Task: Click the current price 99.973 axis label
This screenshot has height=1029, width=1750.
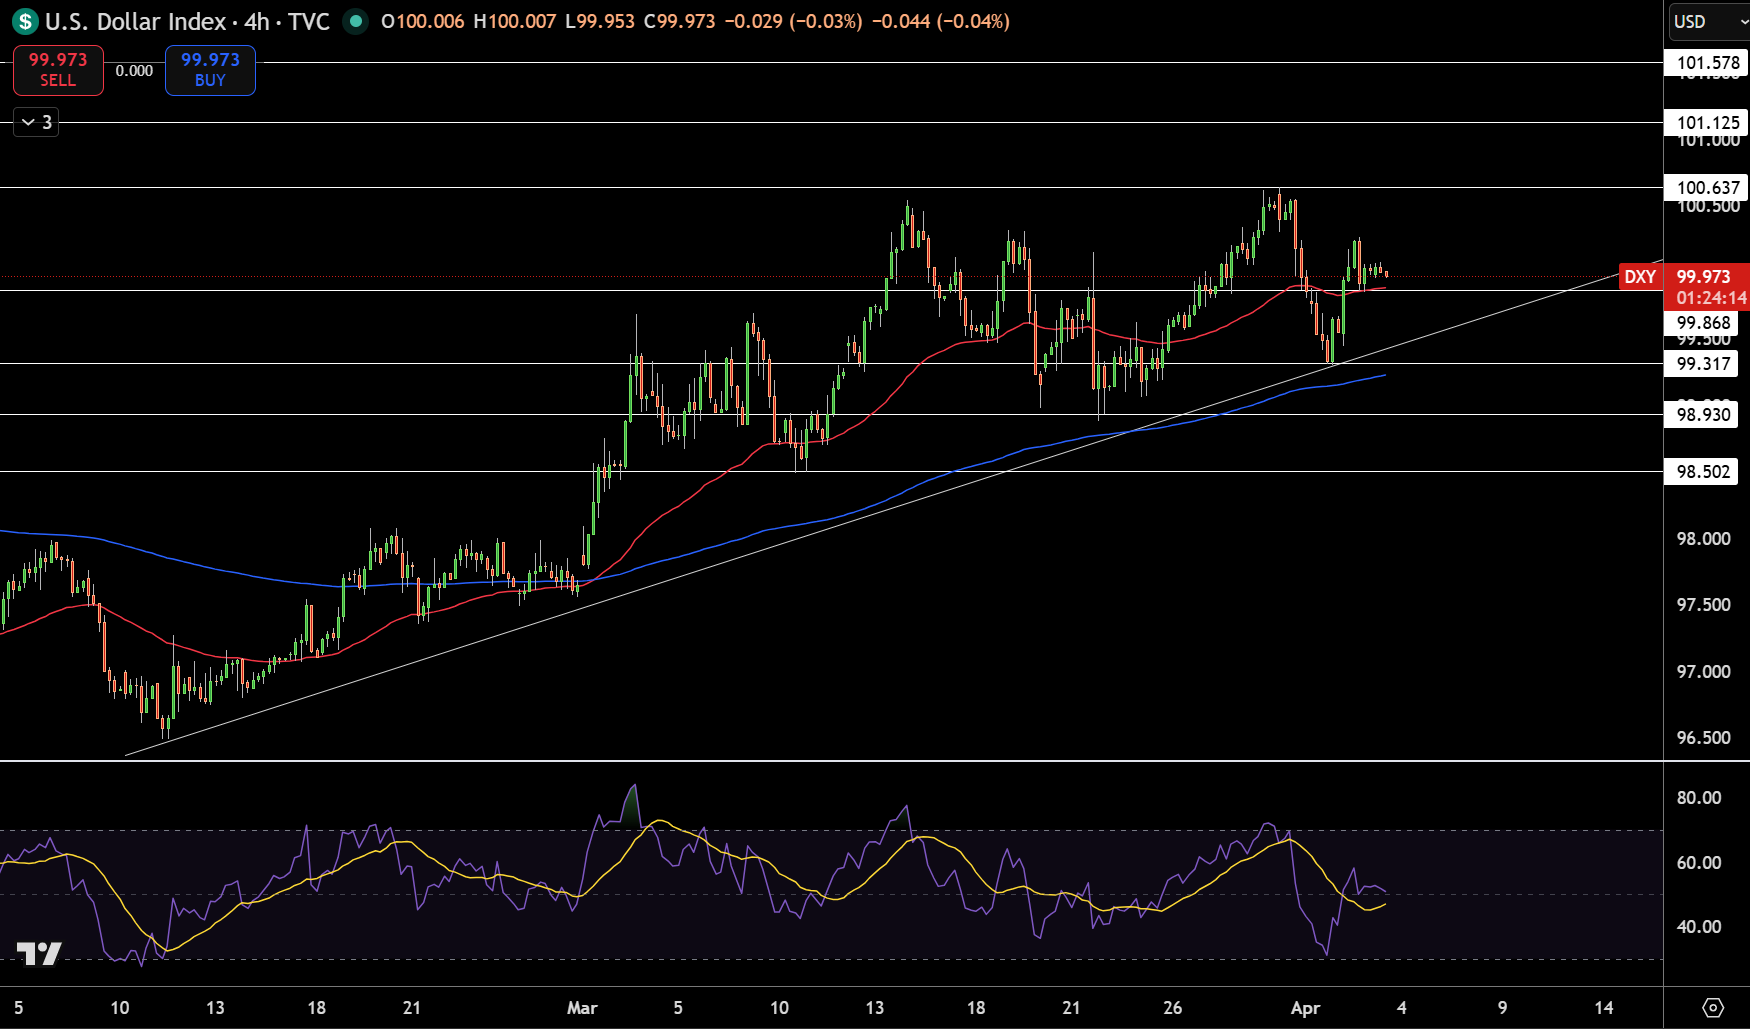Action: click(1703, 277)
